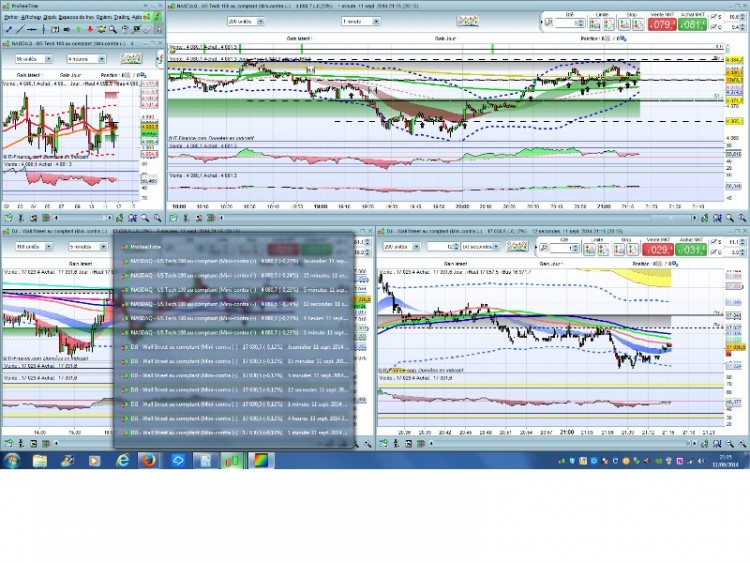Toggle the S checkbox on NASDAQ order panel
The width and height of the screenshot is (750, 563).
714,17
